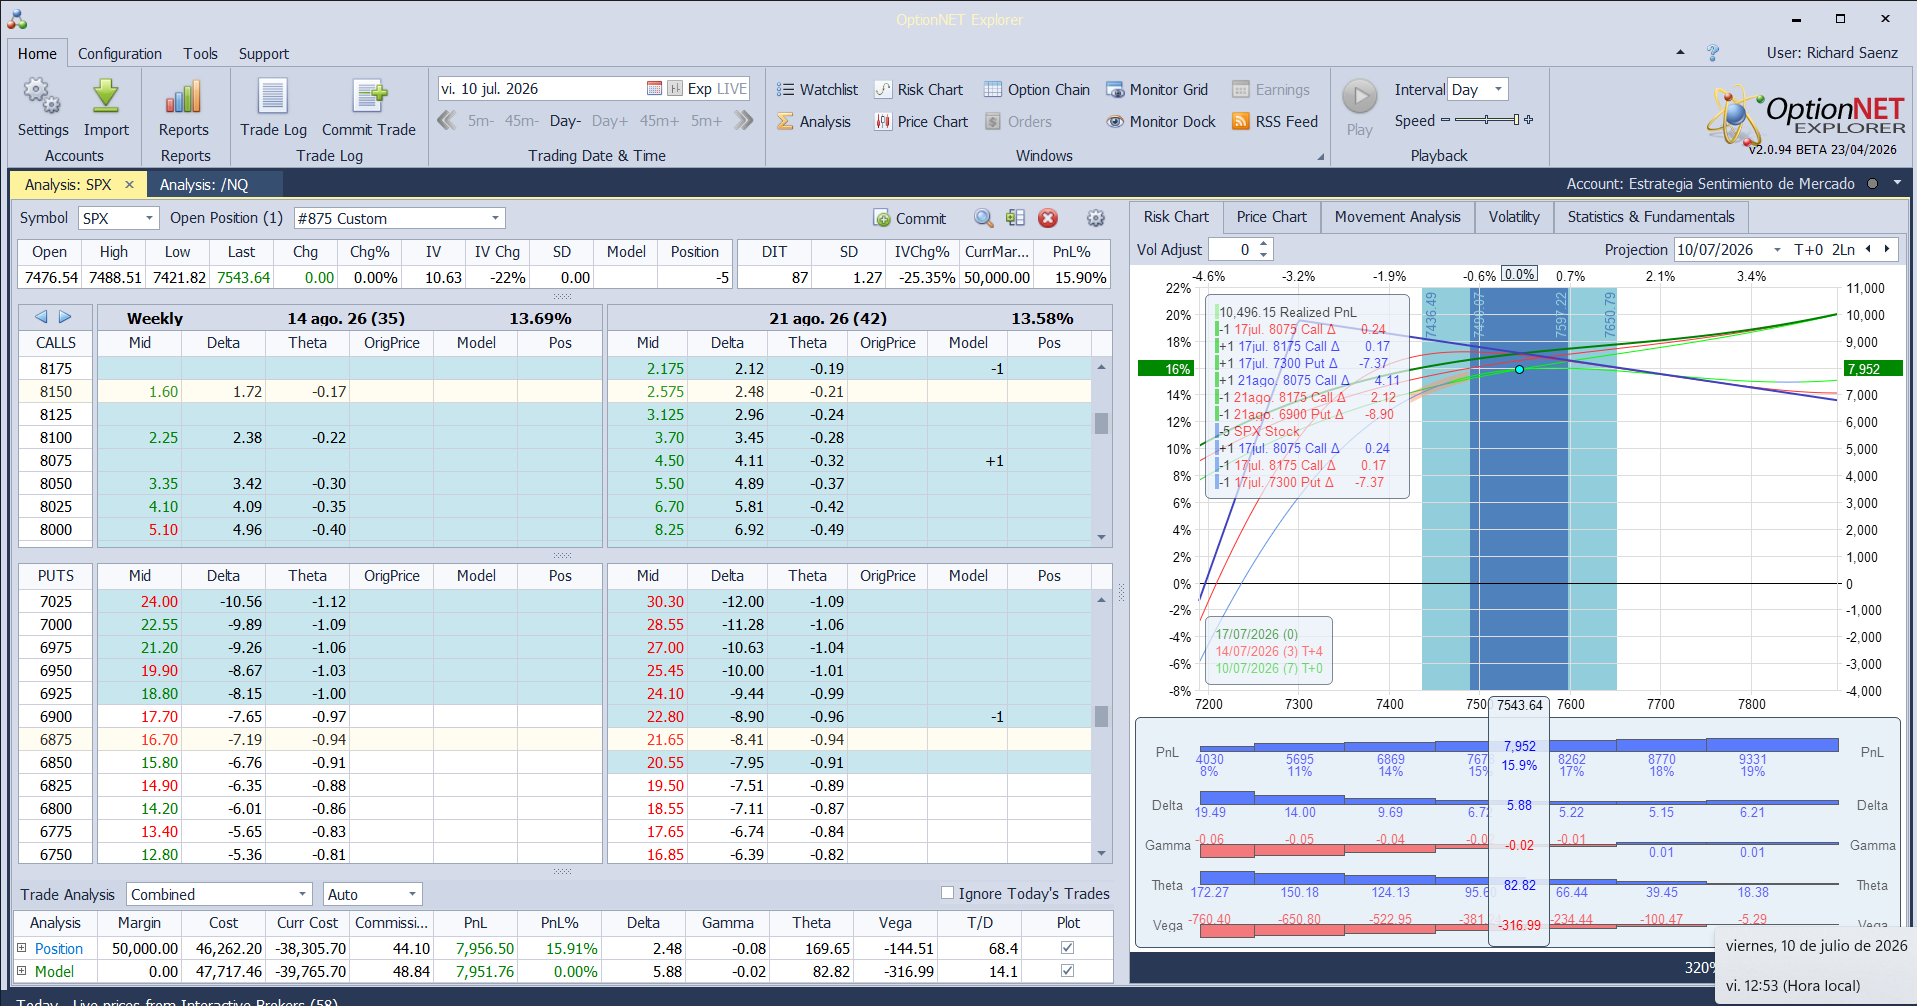1917x1006 pixels.
Task: Toggle Ignore Today's Trades checkbox
Action: coord(947,893)
